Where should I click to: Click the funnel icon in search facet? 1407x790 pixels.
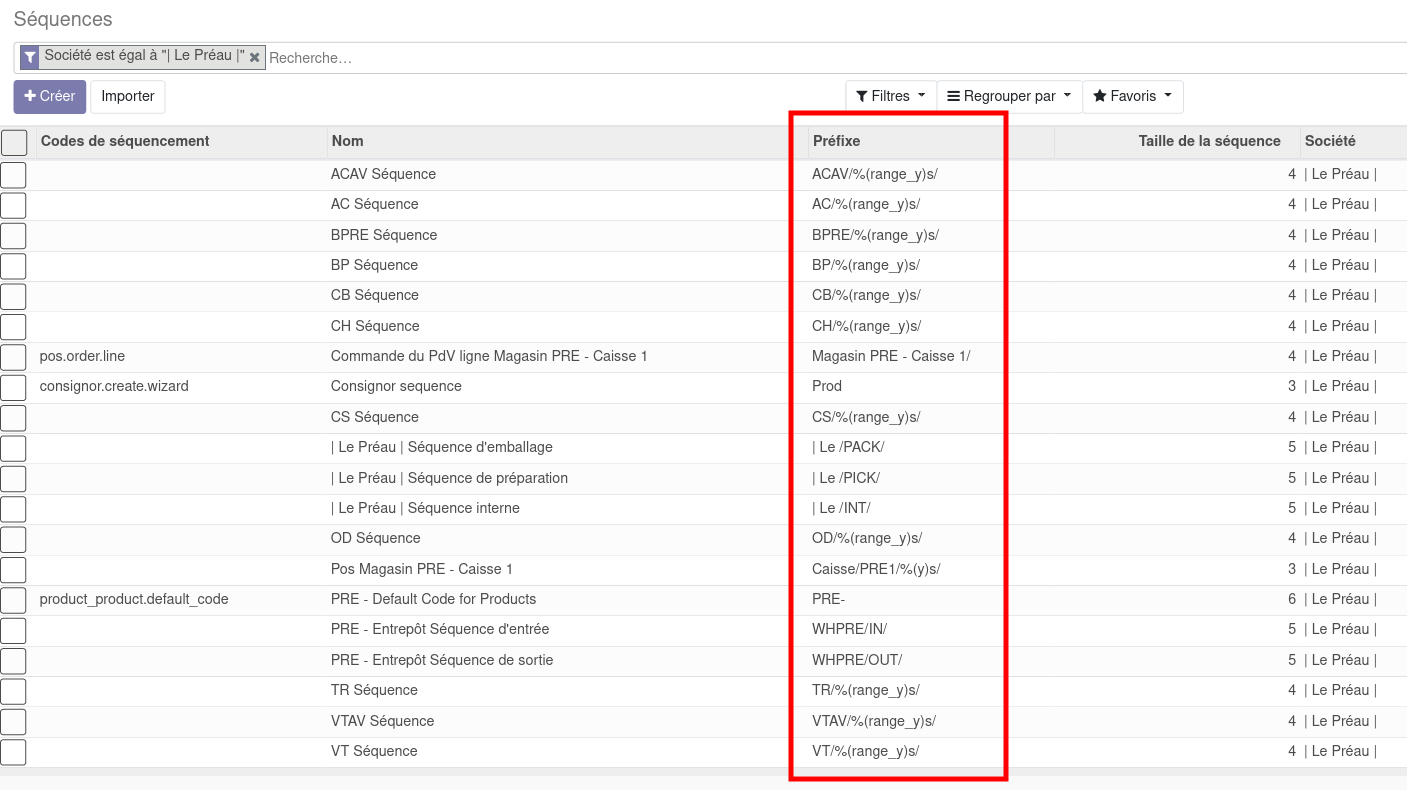click(30, 57)
